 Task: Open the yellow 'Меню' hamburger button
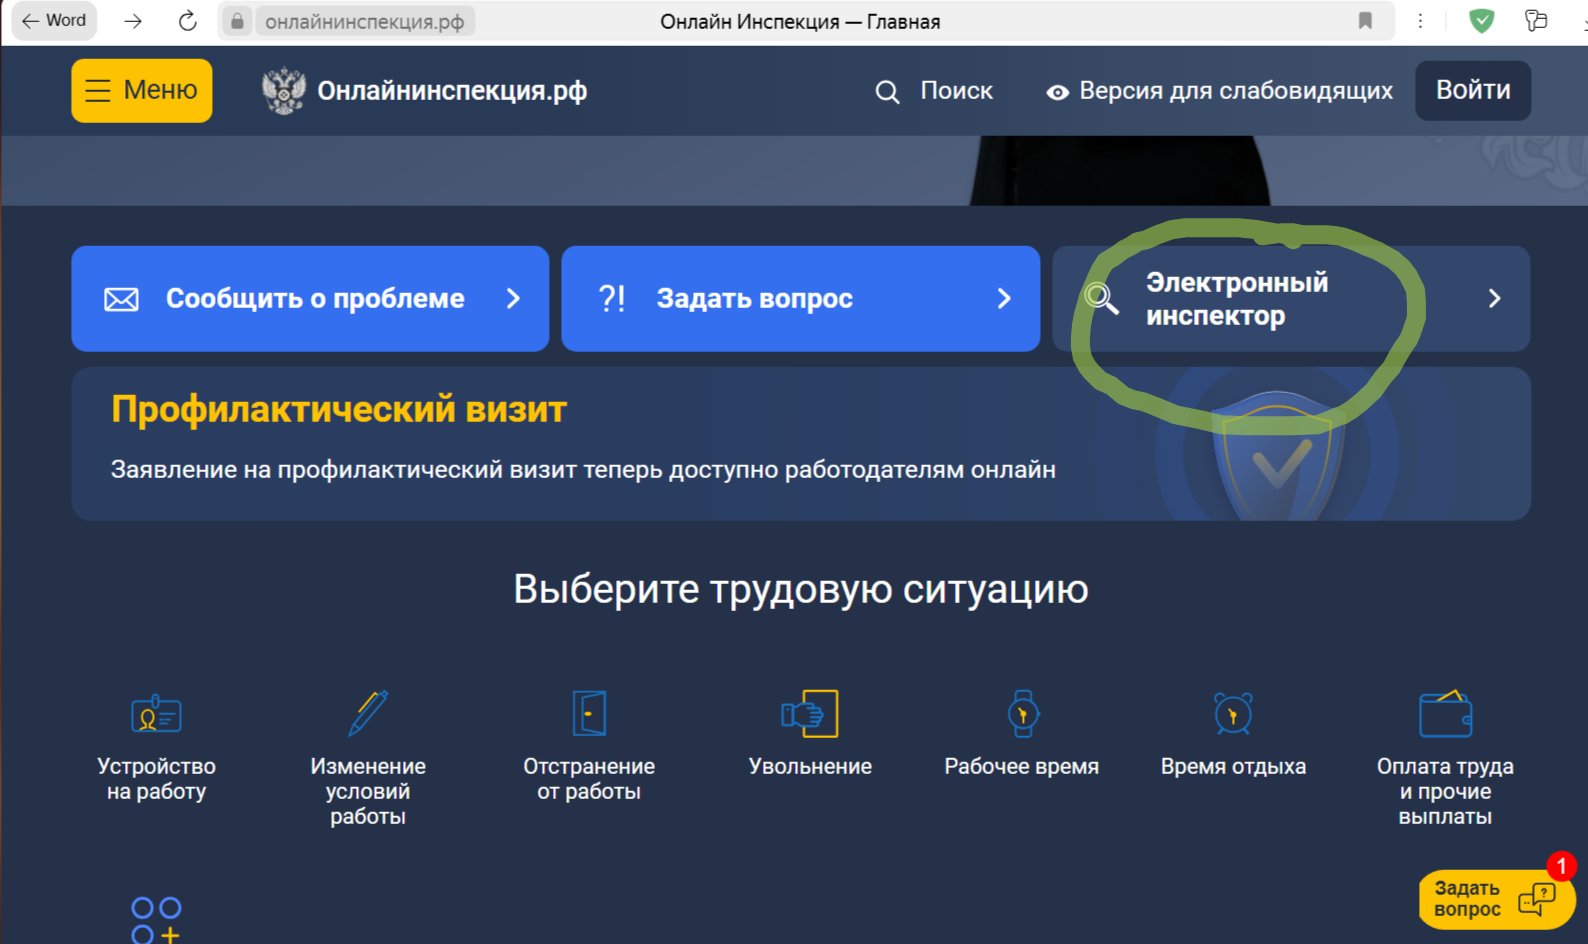[142, 91]
